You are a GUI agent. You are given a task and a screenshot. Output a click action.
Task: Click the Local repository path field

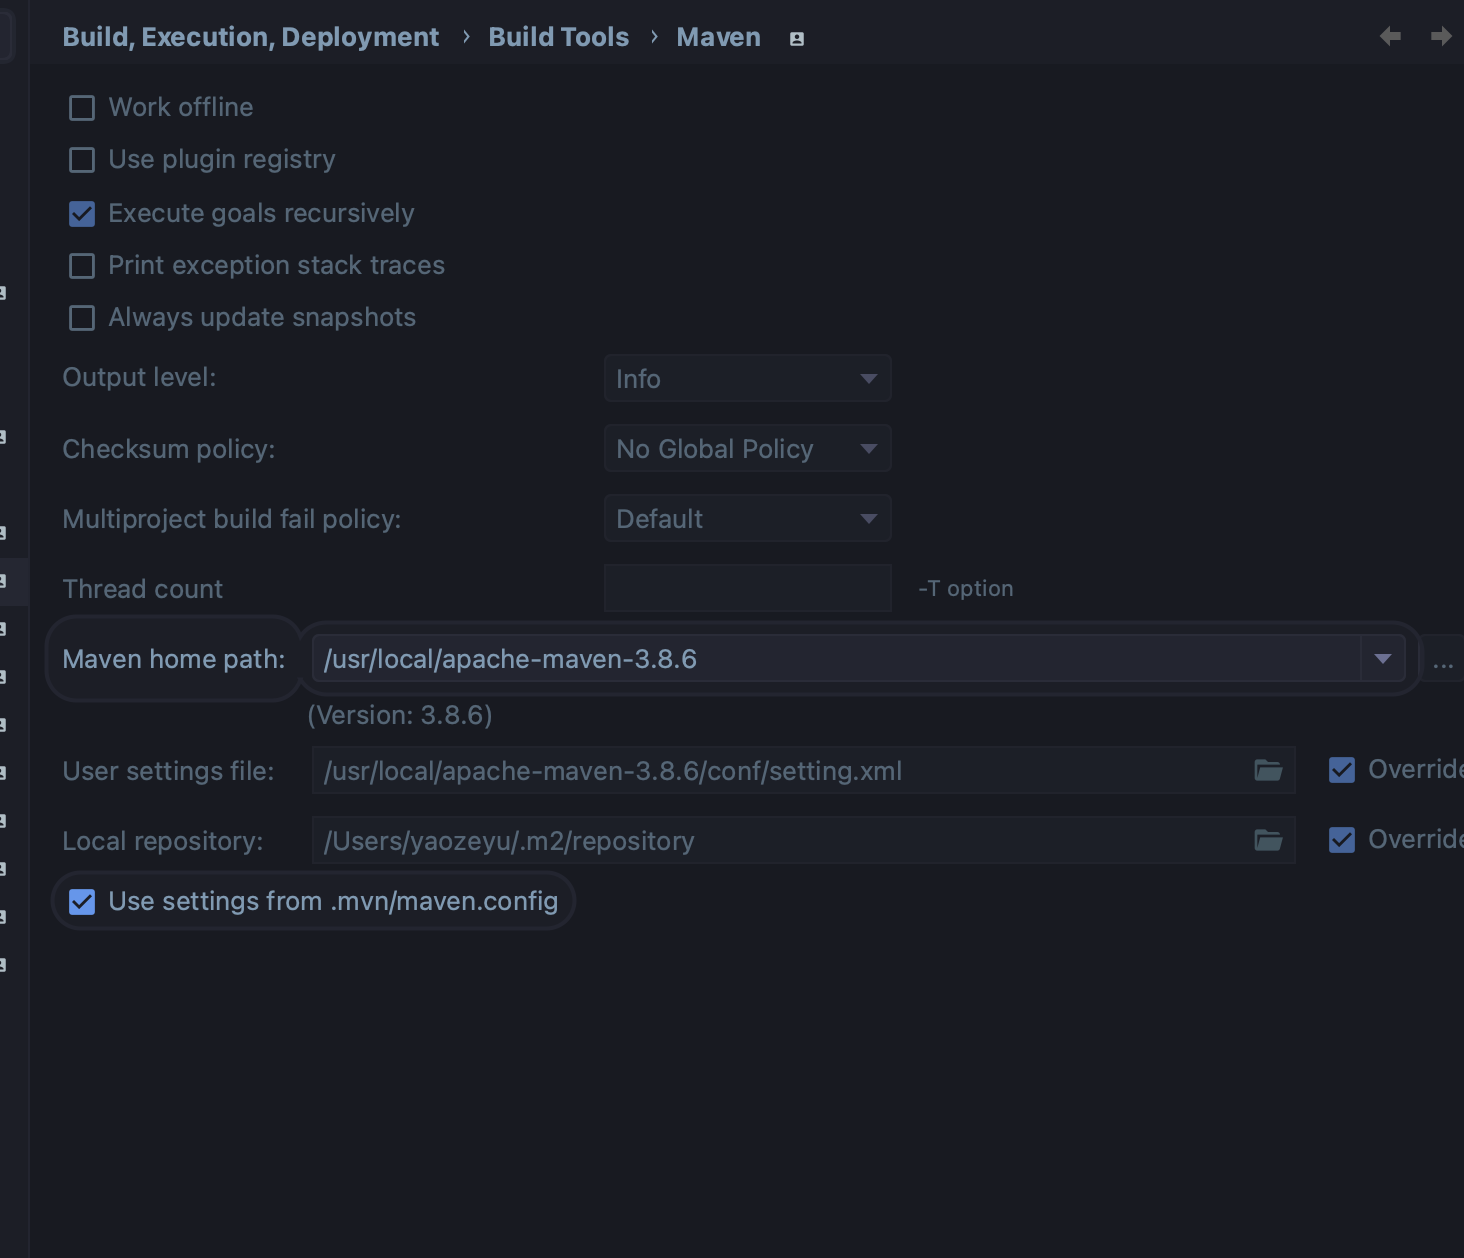pos(804,840)
